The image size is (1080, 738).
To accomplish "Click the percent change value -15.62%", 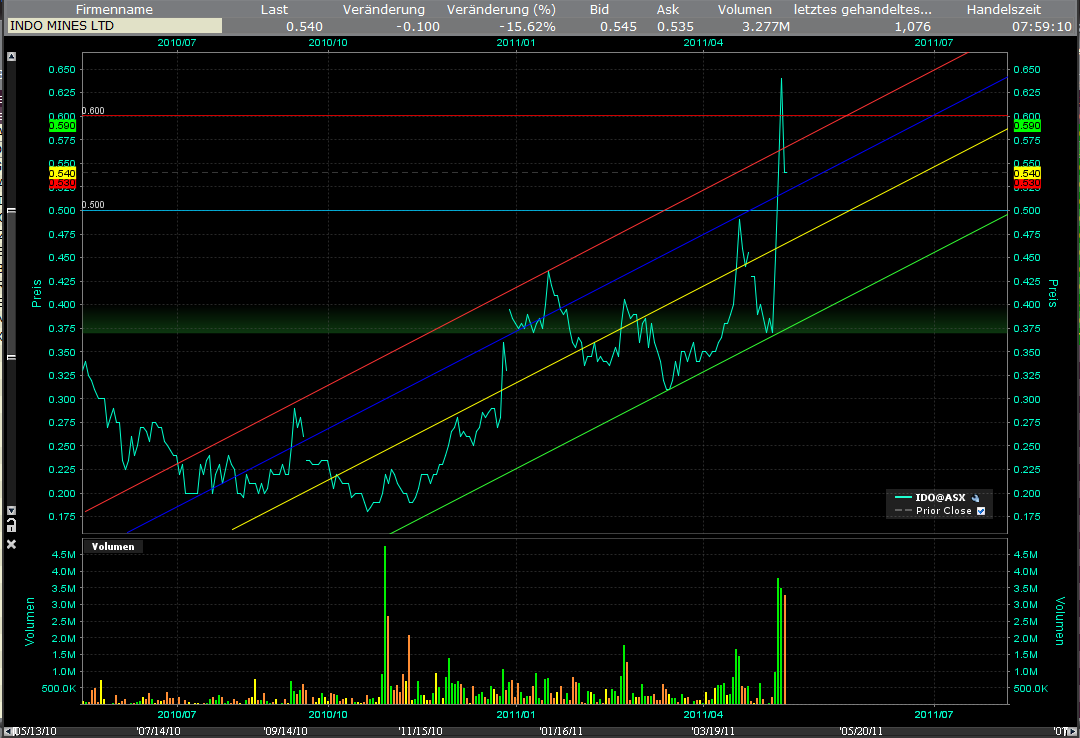I will tap(527, 27).
